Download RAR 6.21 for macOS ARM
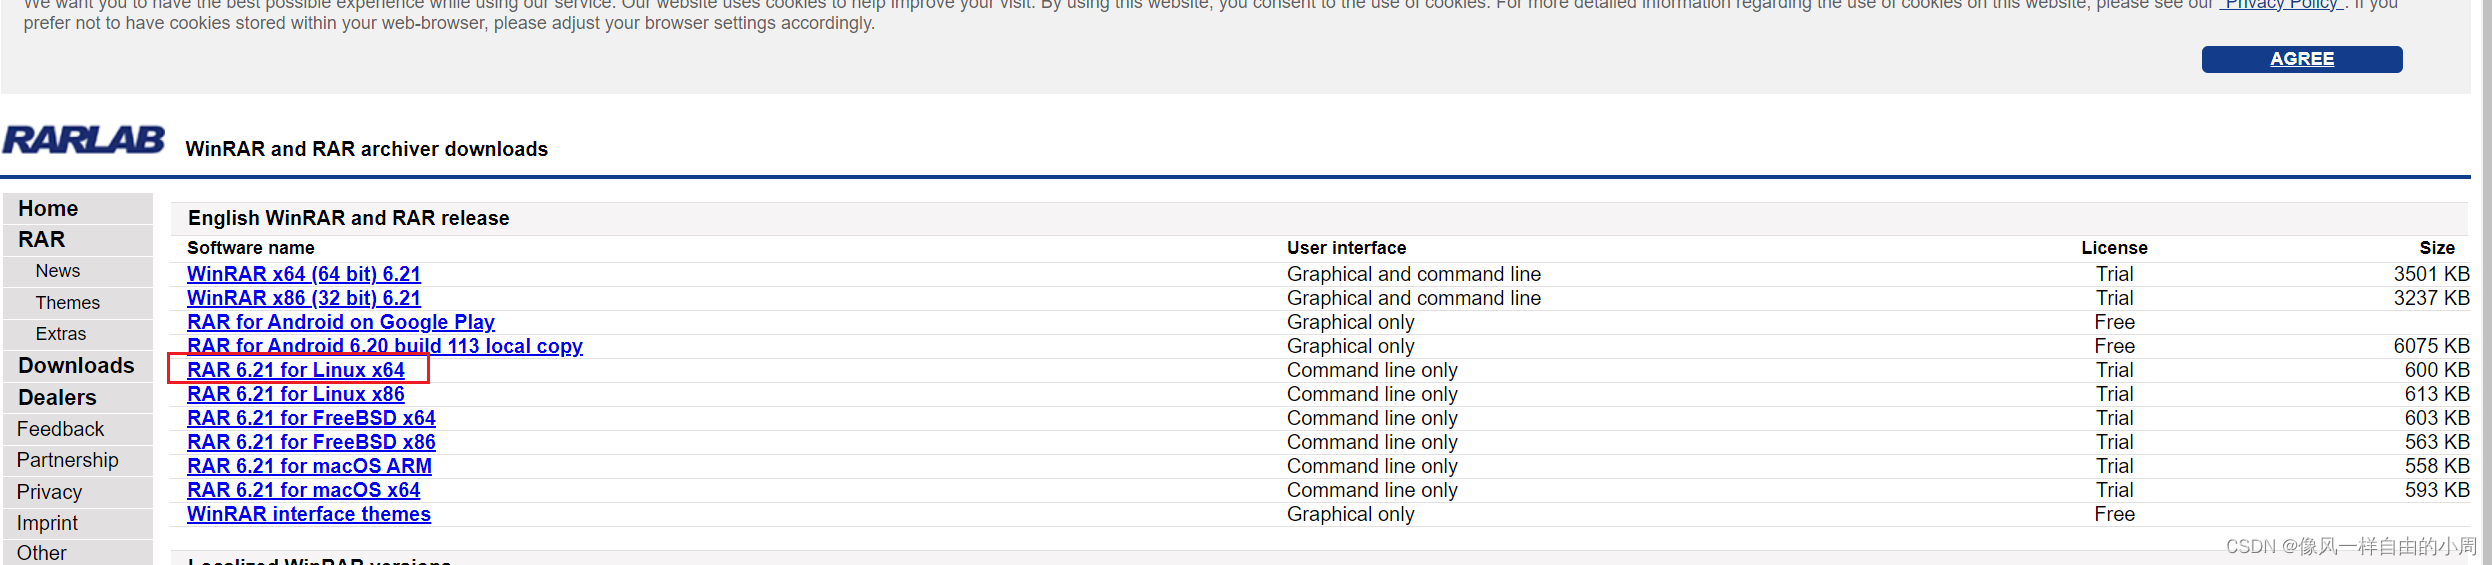This screenshot has width=2492, height=565. pos(309,466)
